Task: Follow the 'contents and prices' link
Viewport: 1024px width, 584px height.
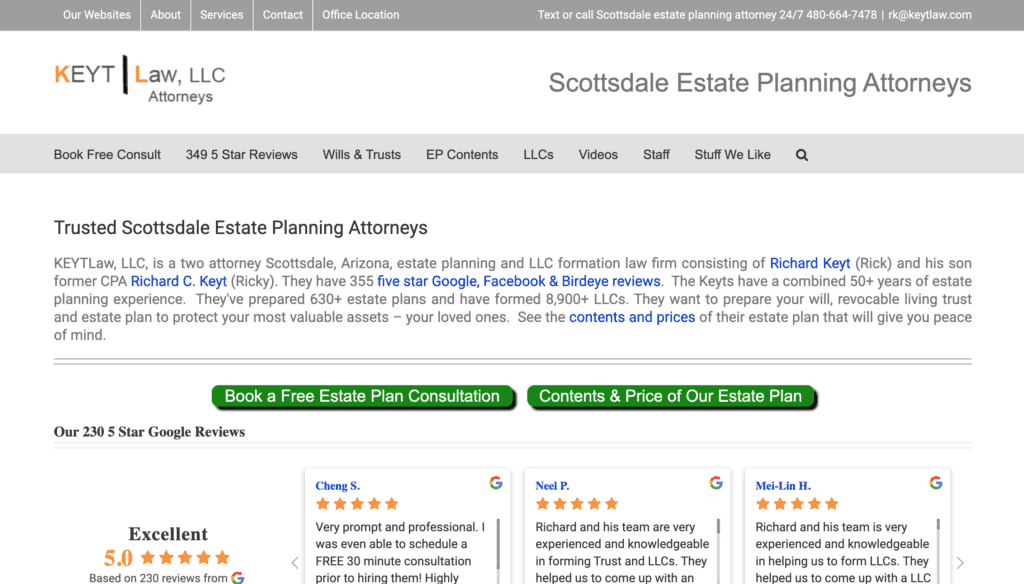Action: tap(624, 318)
